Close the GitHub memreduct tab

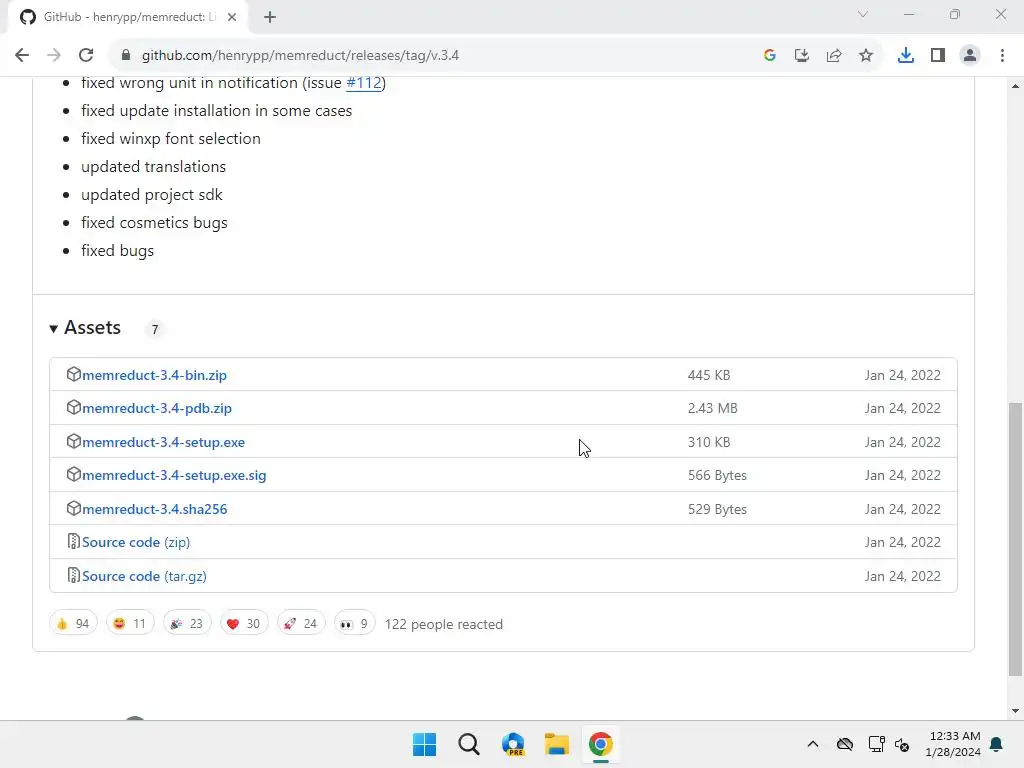[x=232, y=17]
